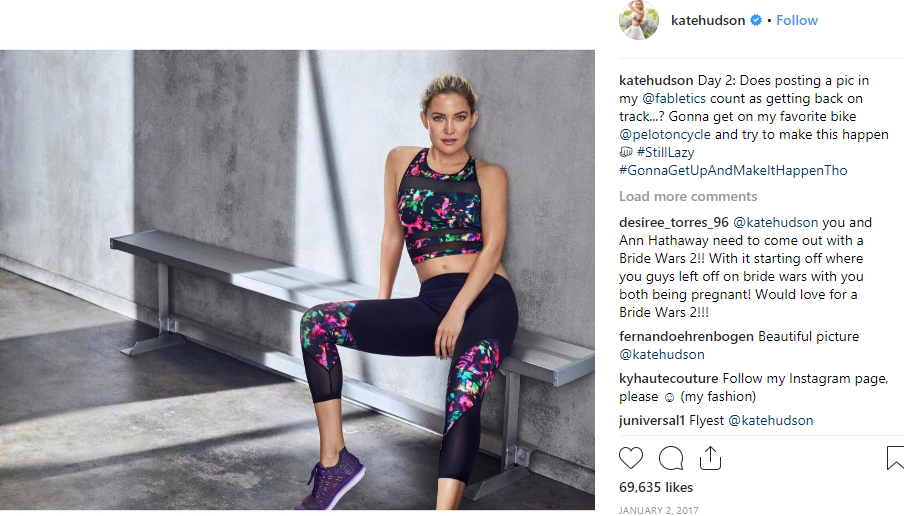Expand Load more comments
Screen dimensions: 904x516
[x=688, y=197]
